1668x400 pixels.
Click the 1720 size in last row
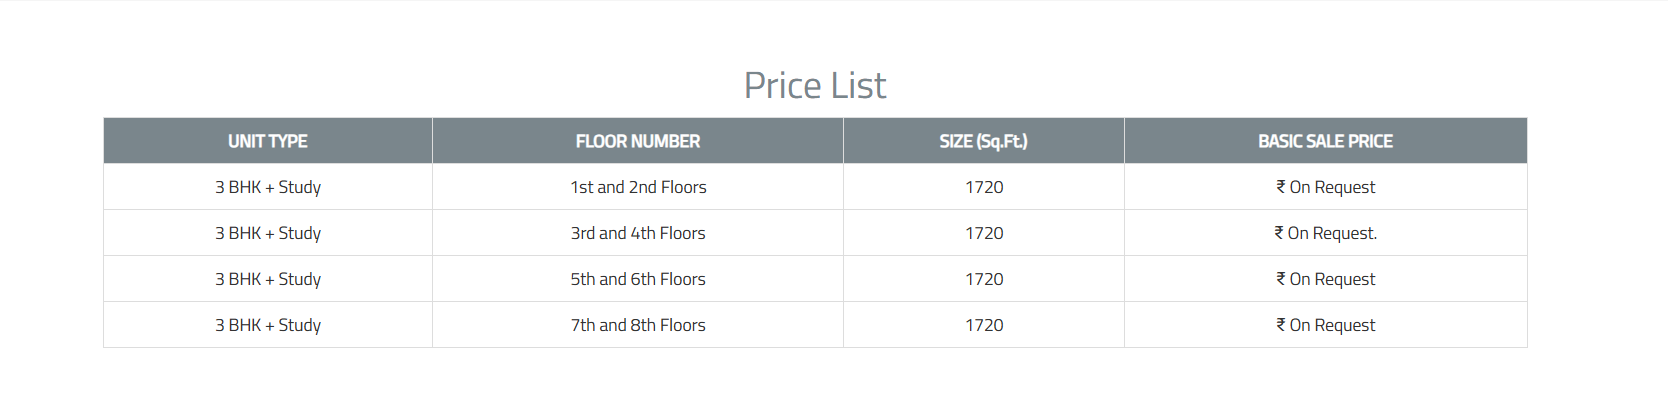pyautogui.click(x=984, y=325)
